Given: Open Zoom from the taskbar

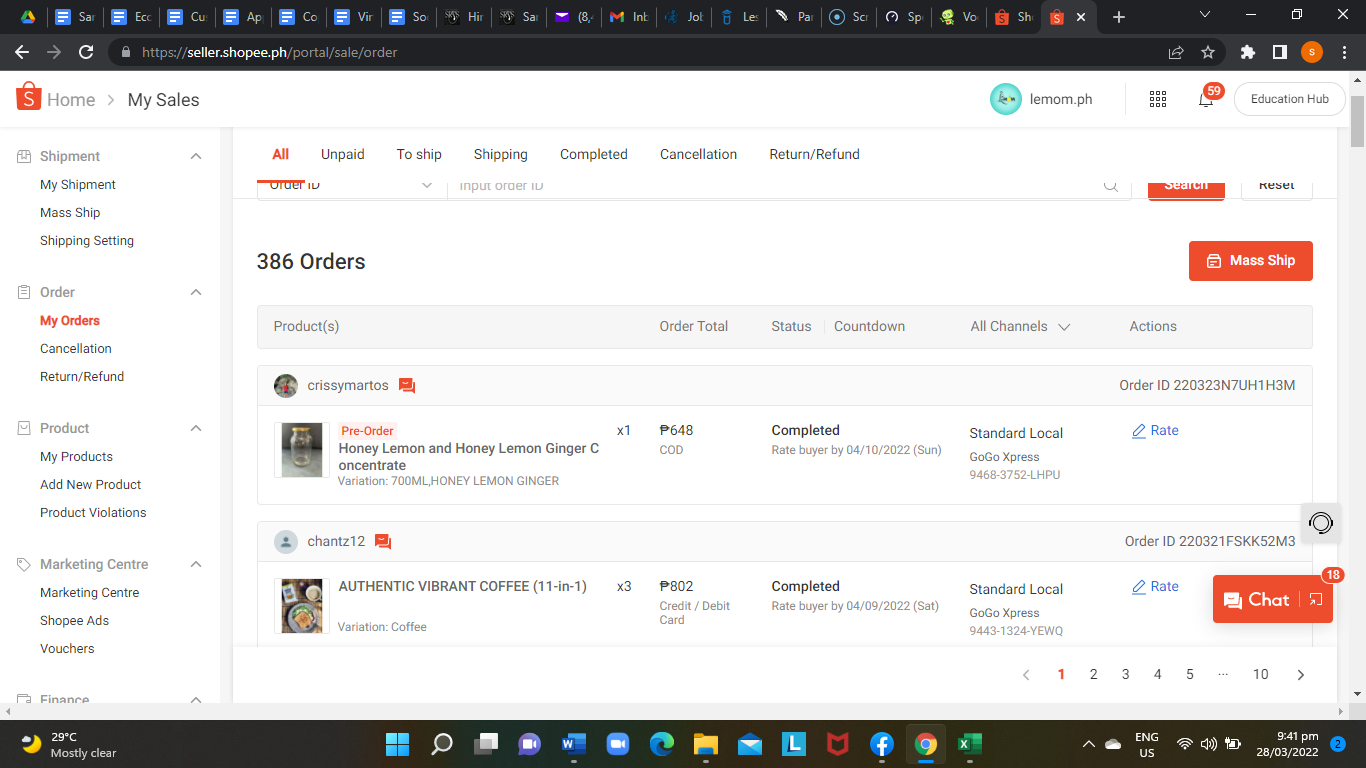Looking at the screenshot, I should (x=617, y=744).
